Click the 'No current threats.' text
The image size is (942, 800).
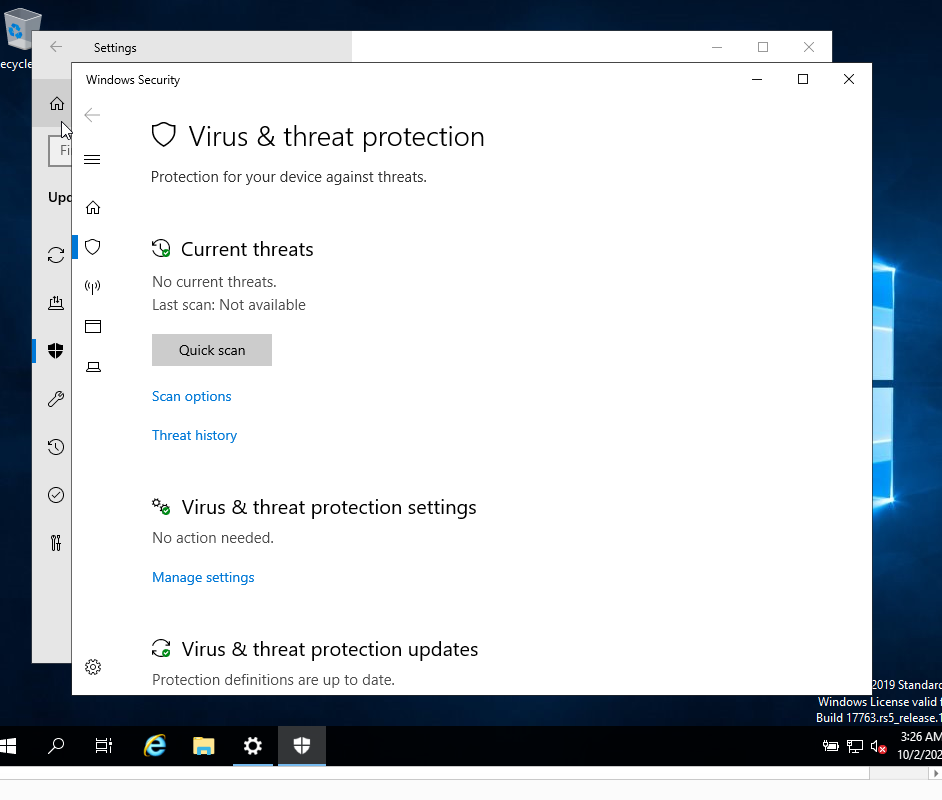(x=214, y=282)
